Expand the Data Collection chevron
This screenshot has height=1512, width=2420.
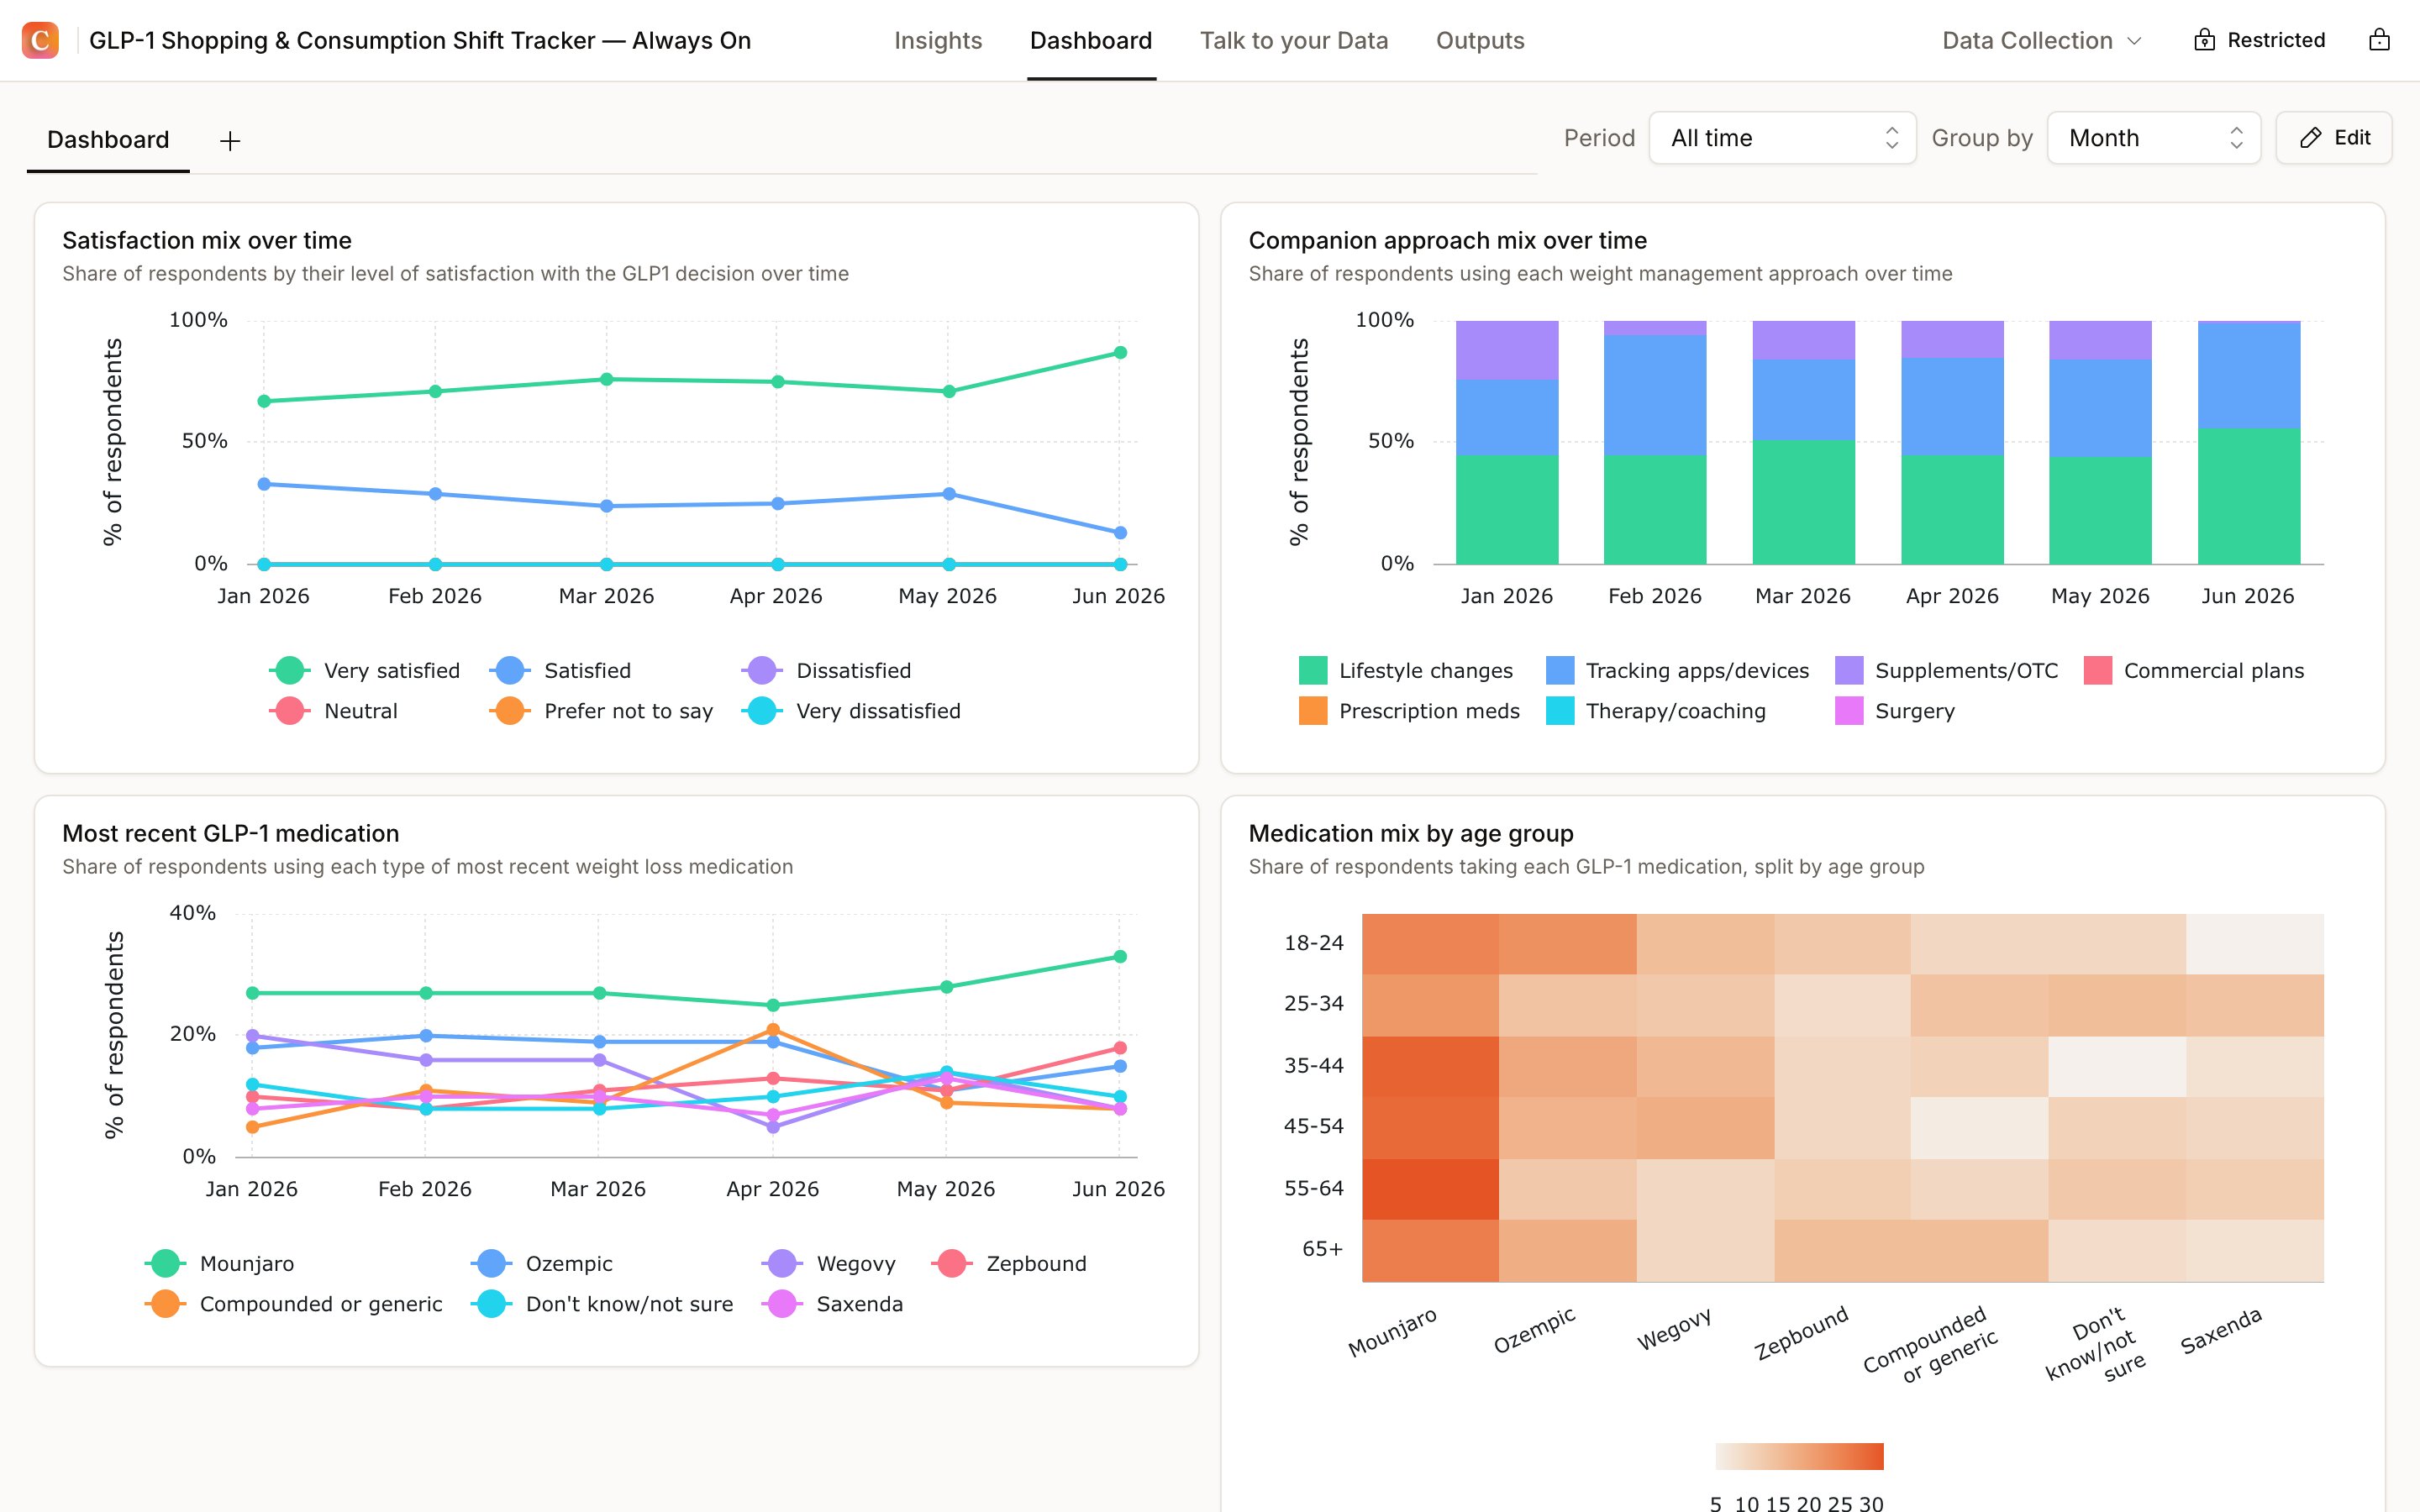point(2134,41)
